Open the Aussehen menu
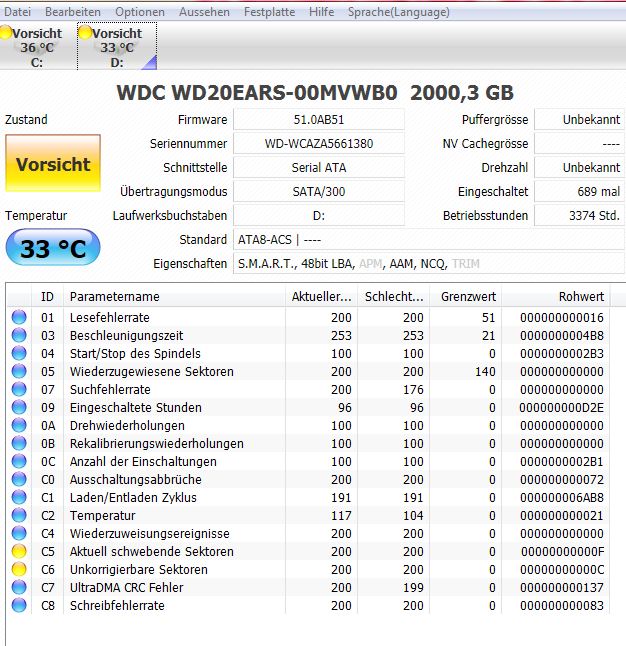This screenshot has width=626, height=646. (204, 12)
